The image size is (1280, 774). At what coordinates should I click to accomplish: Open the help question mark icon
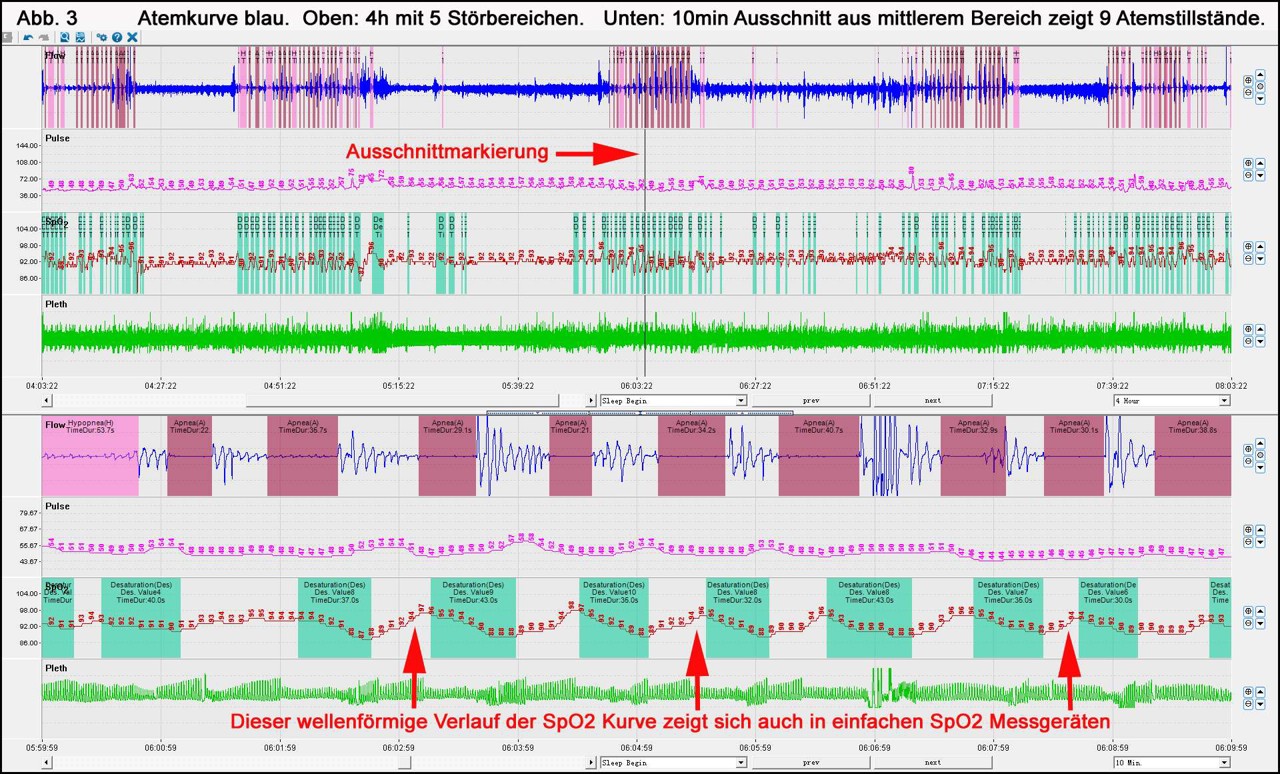[116, 37]
